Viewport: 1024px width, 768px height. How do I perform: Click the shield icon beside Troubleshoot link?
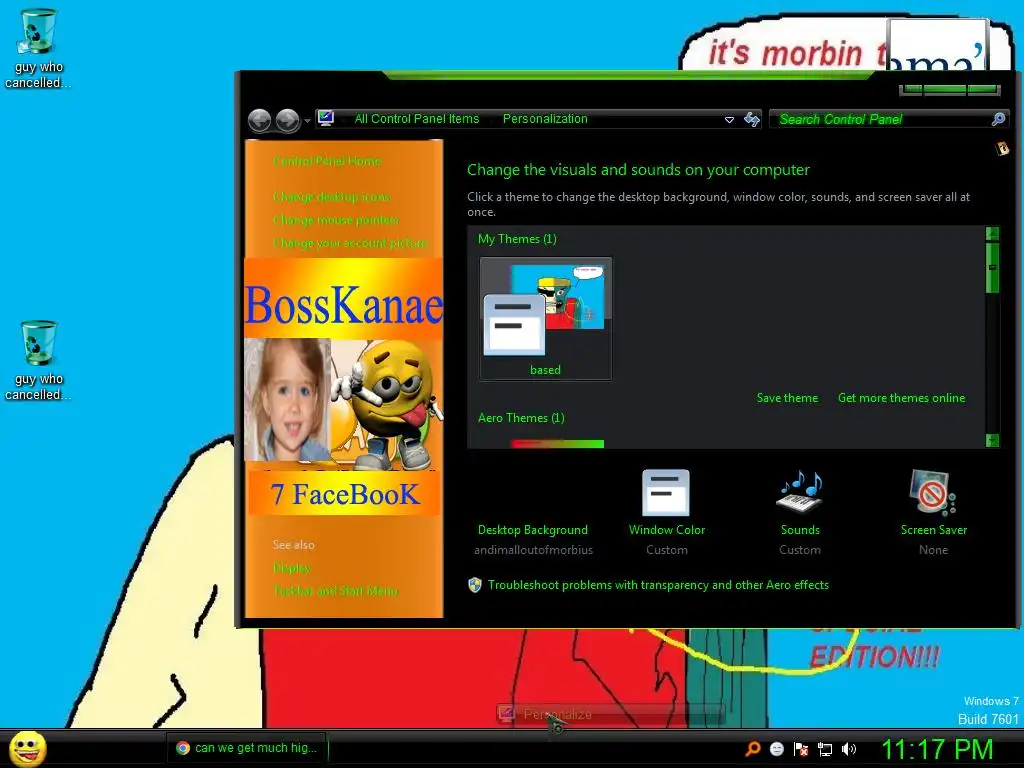point(475,584)
